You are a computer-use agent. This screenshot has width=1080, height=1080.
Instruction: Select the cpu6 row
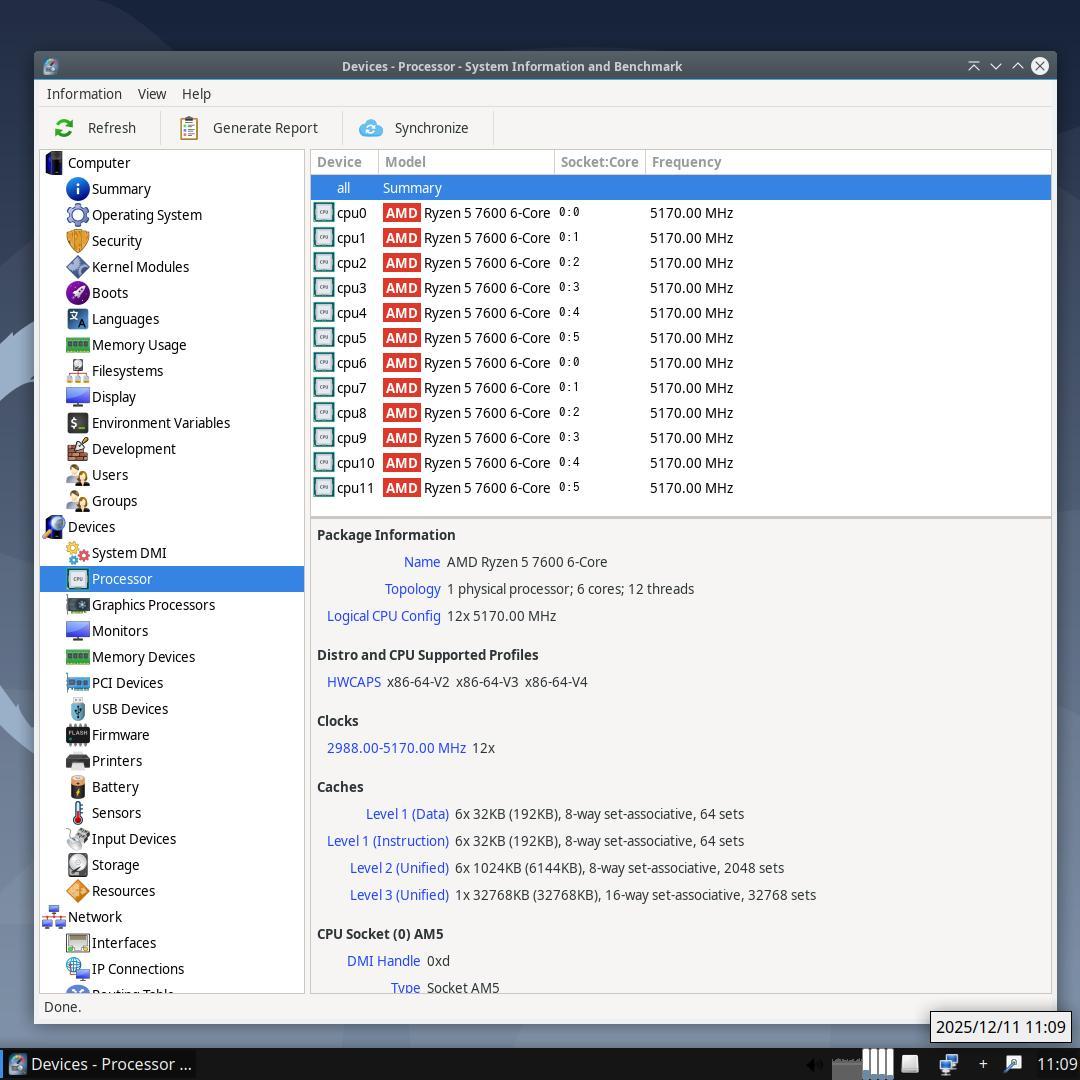[x=681, y=363]
